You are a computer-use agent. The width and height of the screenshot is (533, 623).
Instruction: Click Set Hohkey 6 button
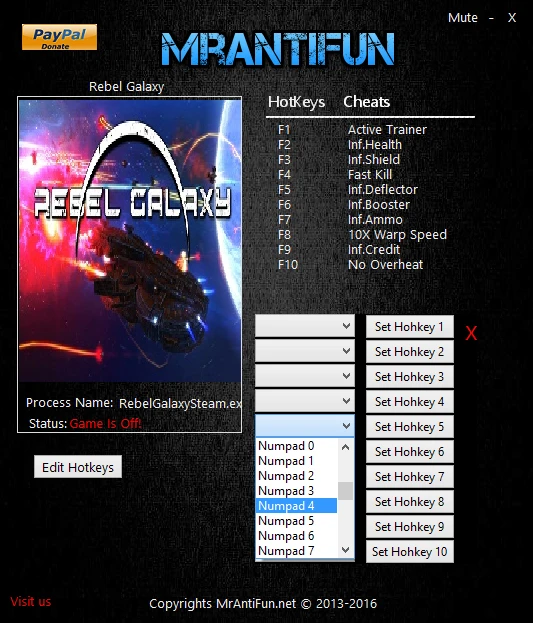409,452
